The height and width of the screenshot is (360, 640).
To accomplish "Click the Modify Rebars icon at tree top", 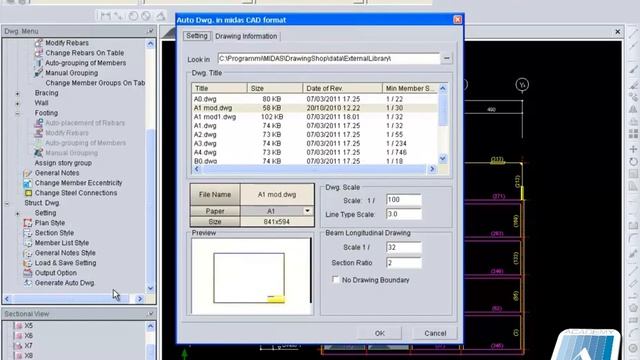I will (38, 42).
